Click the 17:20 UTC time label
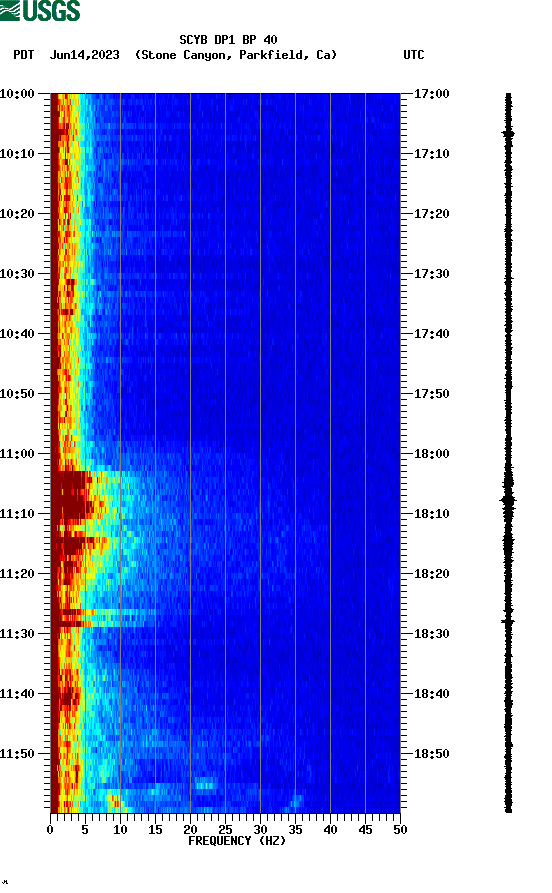This screenshot has width=552, height=893. pos(431,214)
